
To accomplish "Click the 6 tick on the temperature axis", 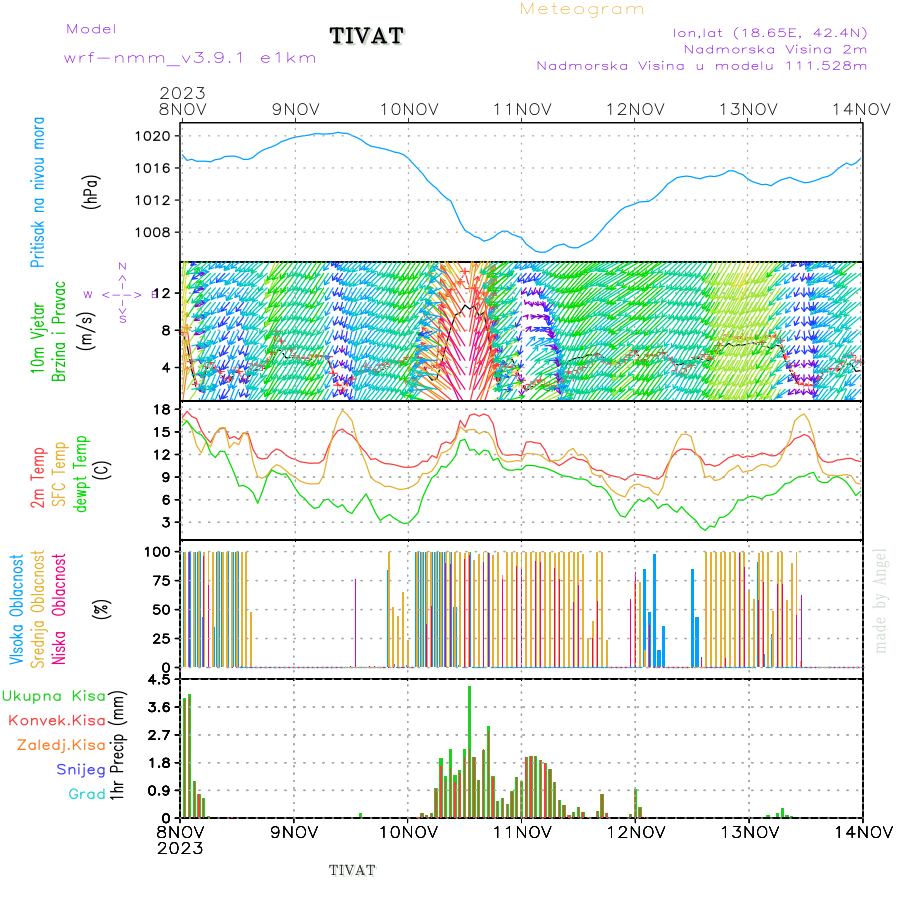I will 166,500.
